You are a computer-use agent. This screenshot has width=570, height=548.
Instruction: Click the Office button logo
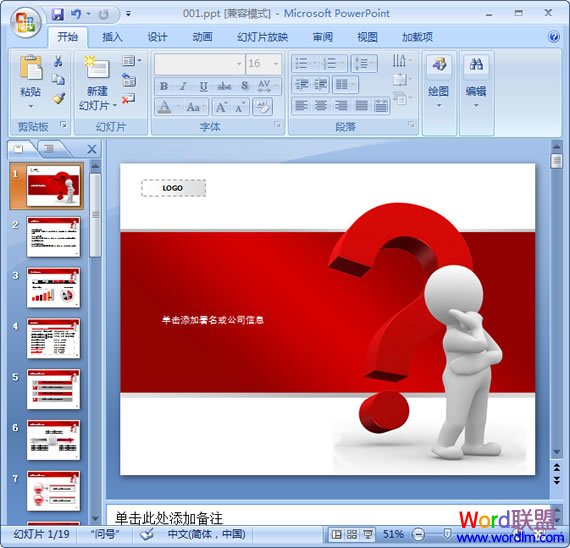coord(25,23)
